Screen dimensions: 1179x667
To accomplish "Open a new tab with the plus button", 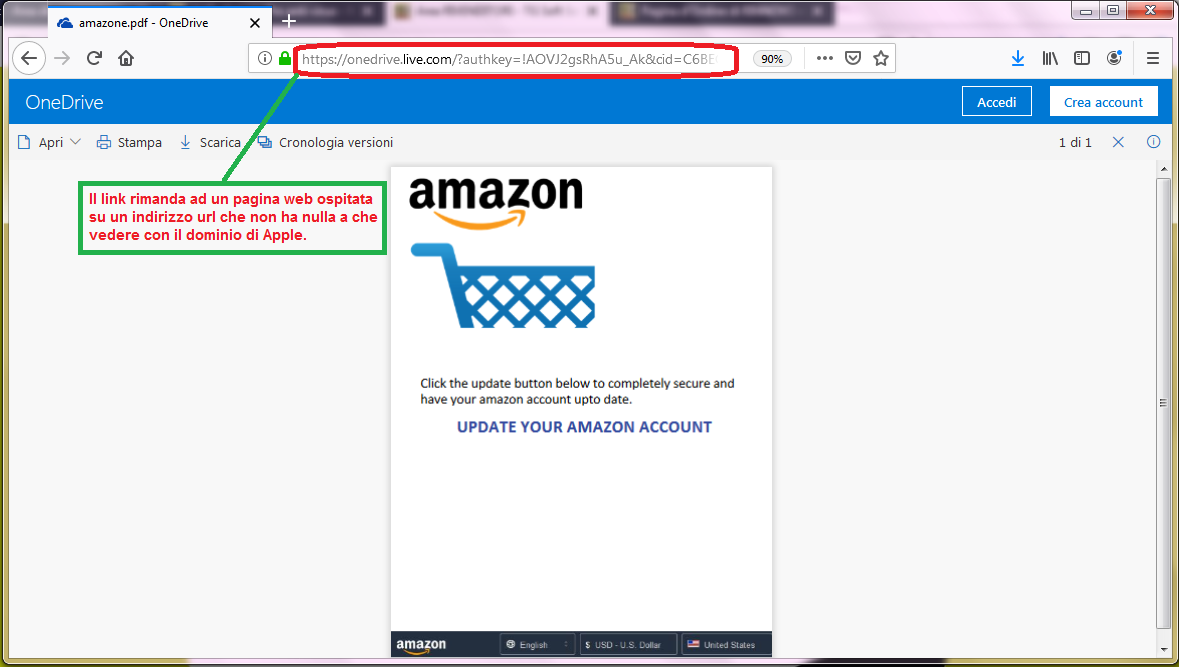I will (x=289, y=22).
